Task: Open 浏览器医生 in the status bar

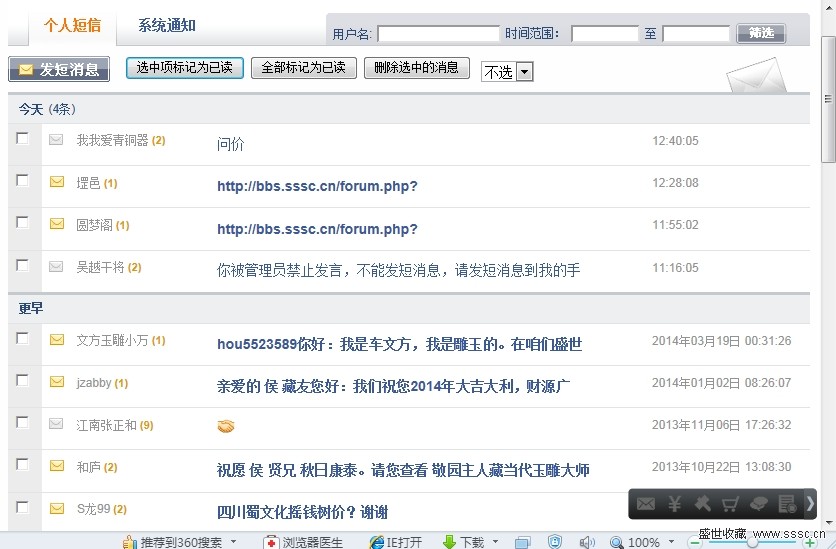Action: point(303,542)
